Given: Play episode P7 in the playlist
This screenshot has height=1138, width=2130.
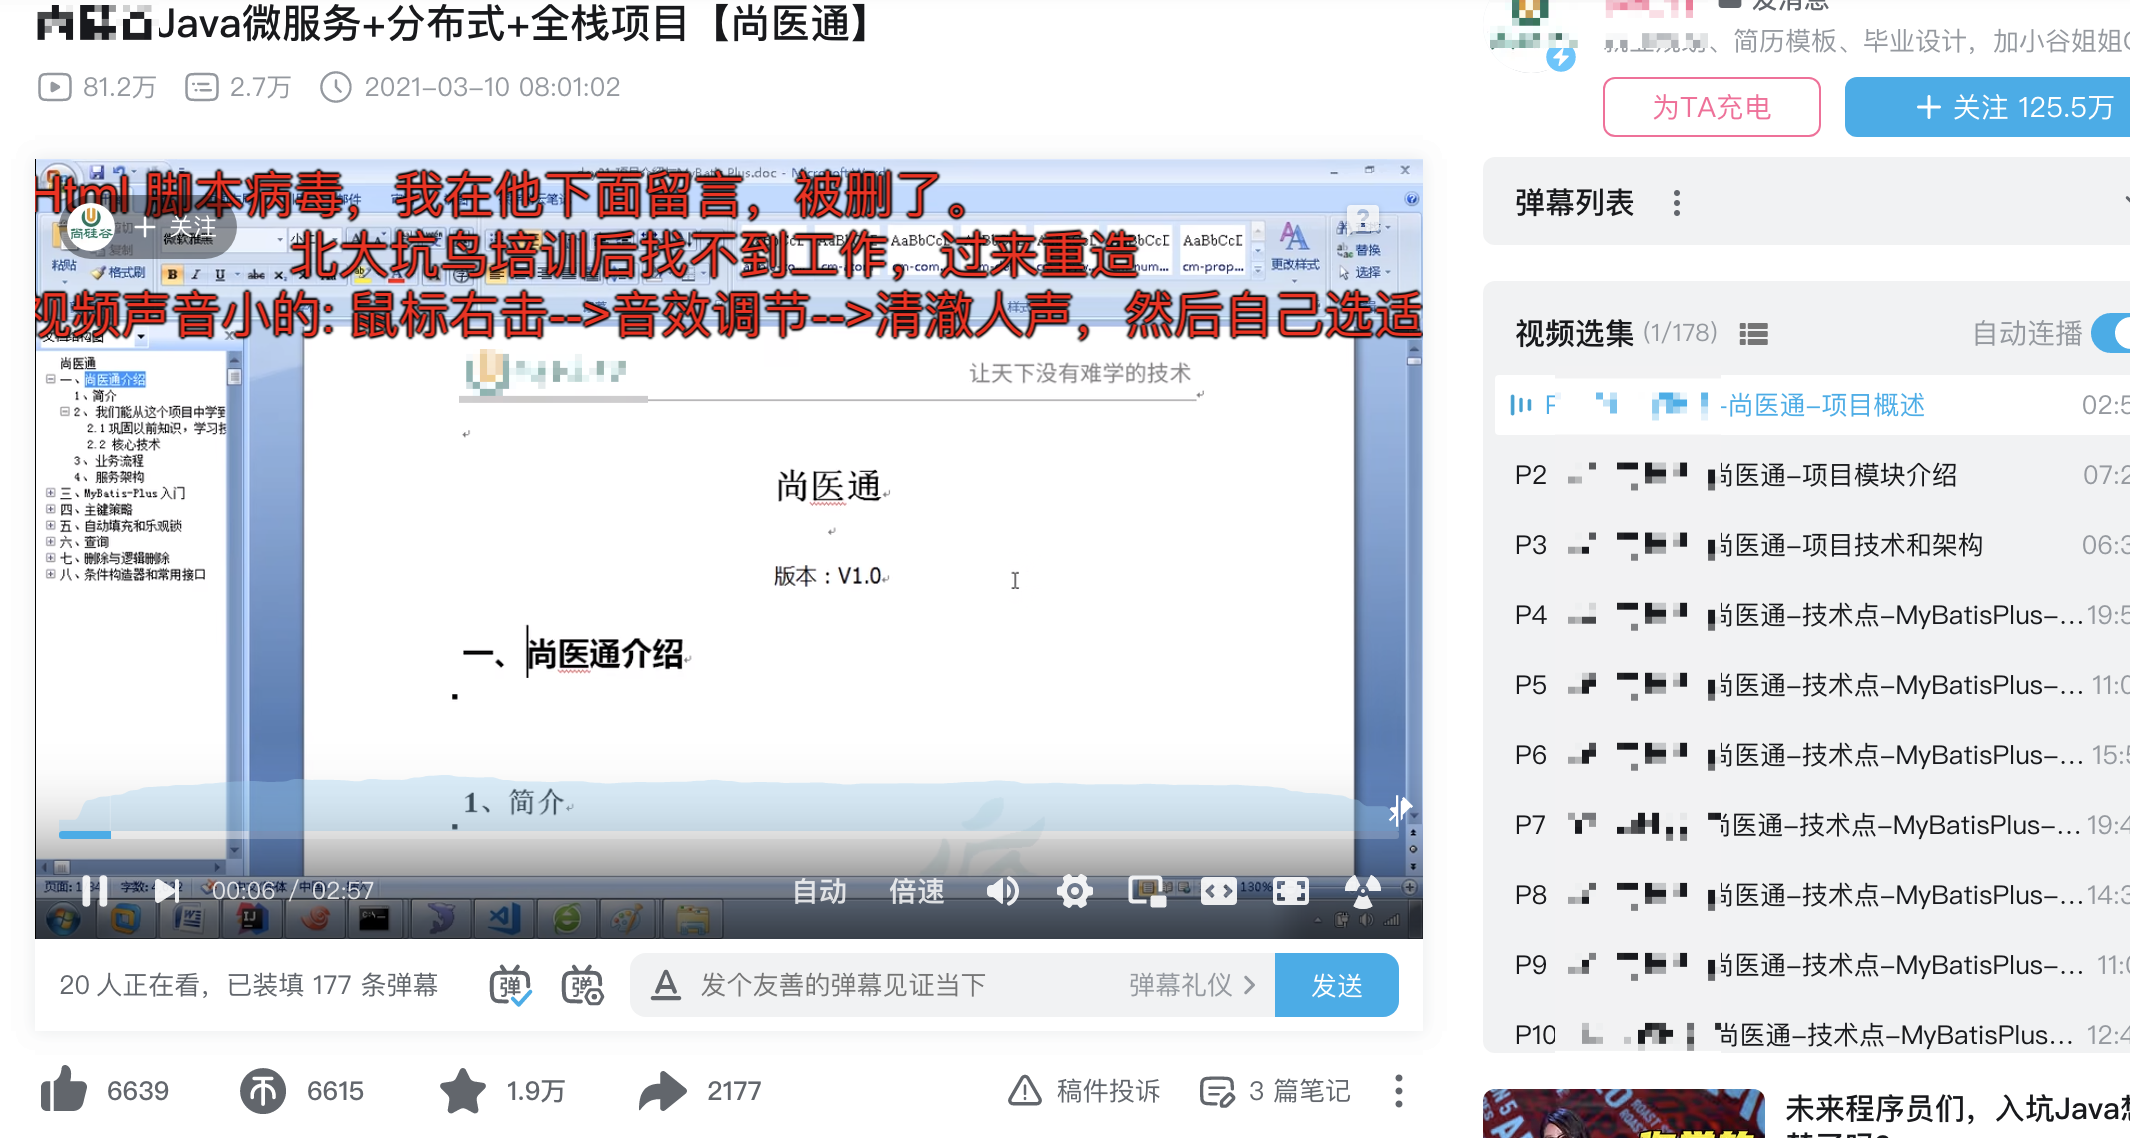Looking at the screenshot, I should 1812,825.
